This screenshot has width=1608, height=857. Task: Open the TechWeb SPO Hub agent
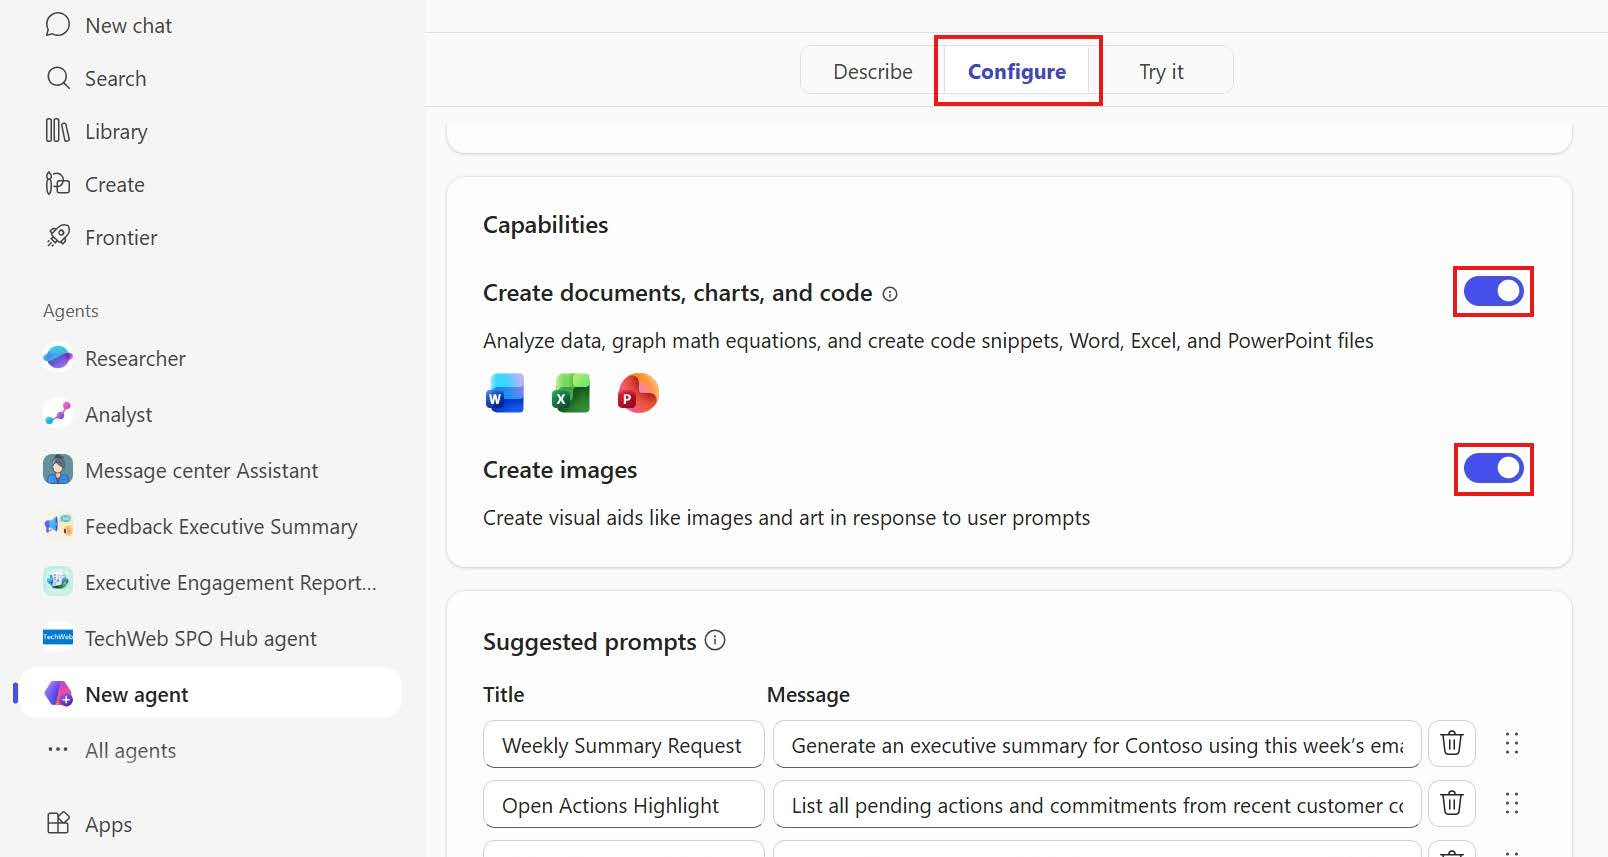(201, 639)
